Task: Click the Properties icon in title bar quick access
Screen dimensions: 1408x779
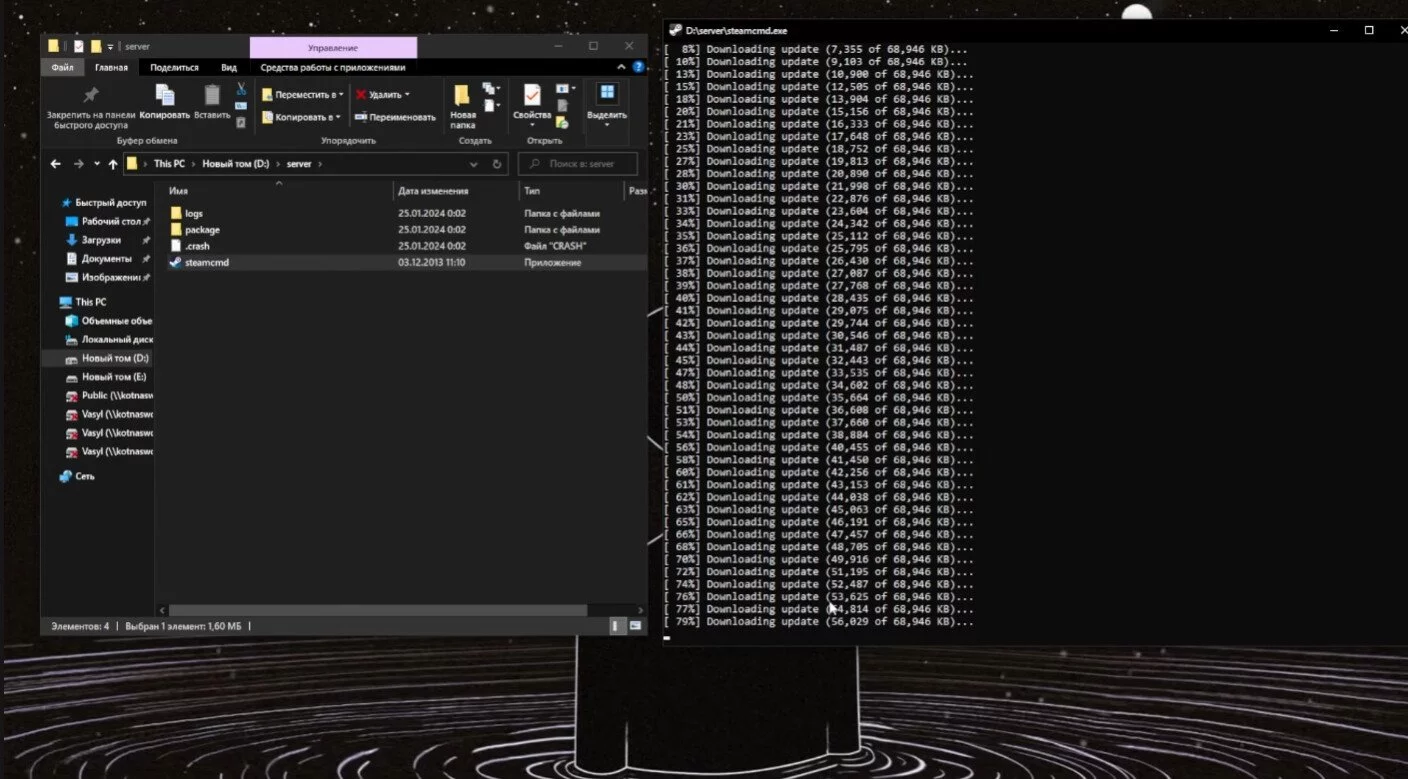Action: click(x=79, y=46)
